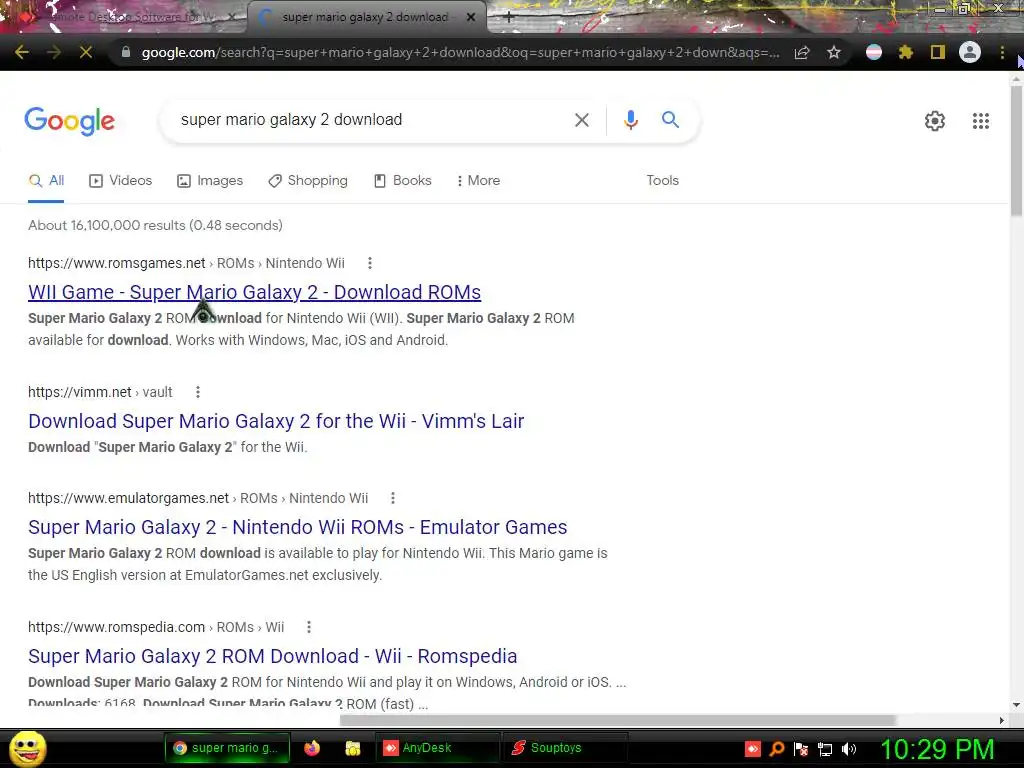Open Chrome's three-dot main menu
Viewport: 1024px width, 768px height.
[x=1002, y=52]
